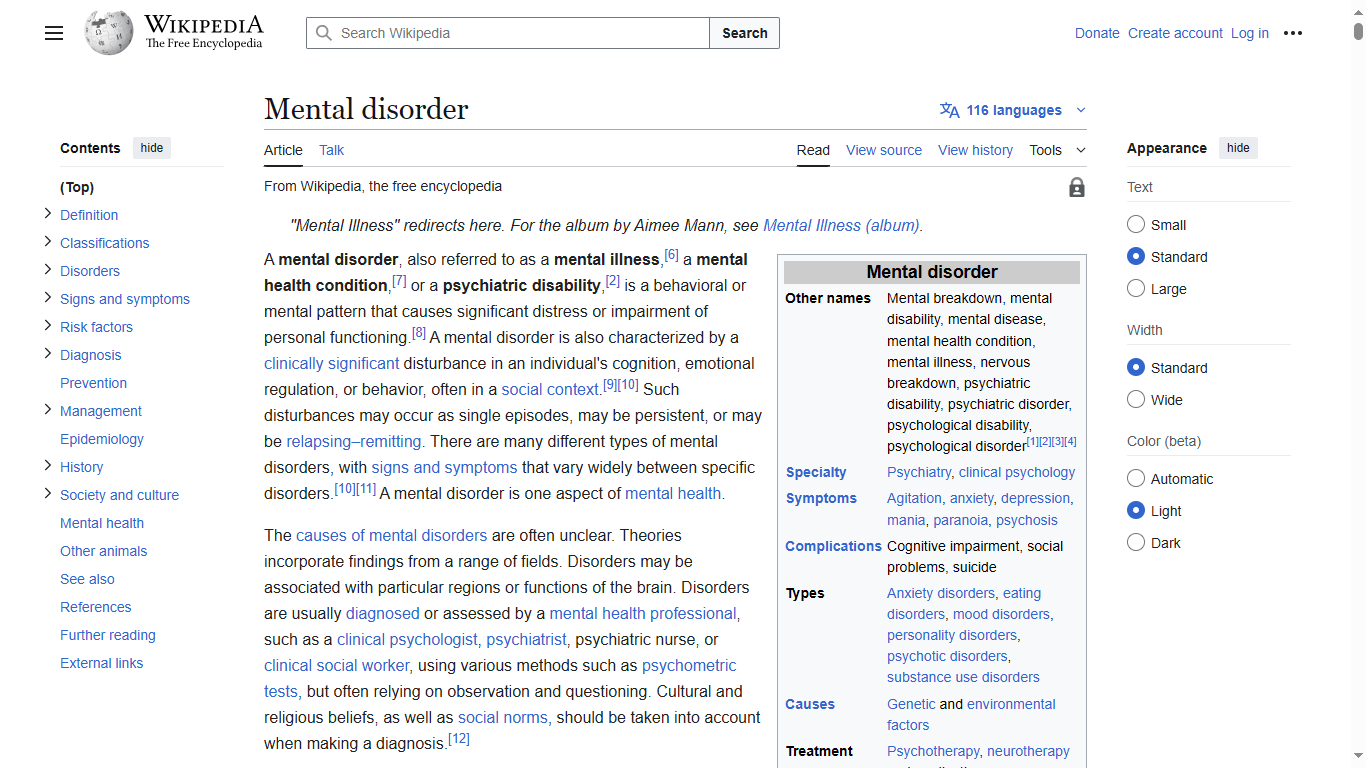
Task: Select the Standard width option
Action: pos(1136,368)
